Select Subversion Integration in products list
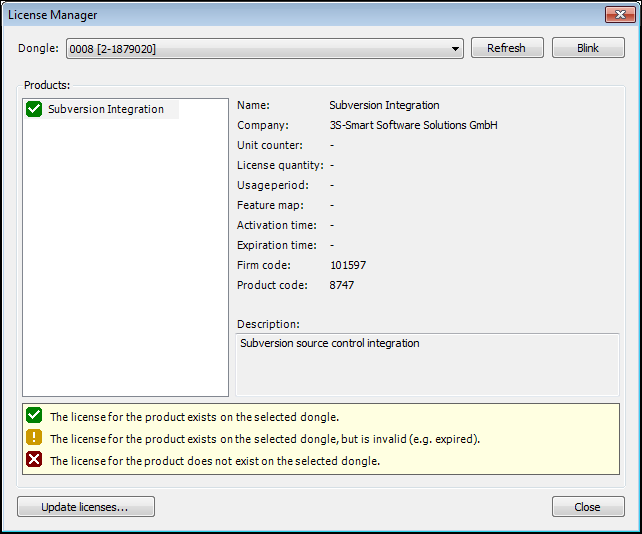This screenshot has width=642, height=534. 106,109
